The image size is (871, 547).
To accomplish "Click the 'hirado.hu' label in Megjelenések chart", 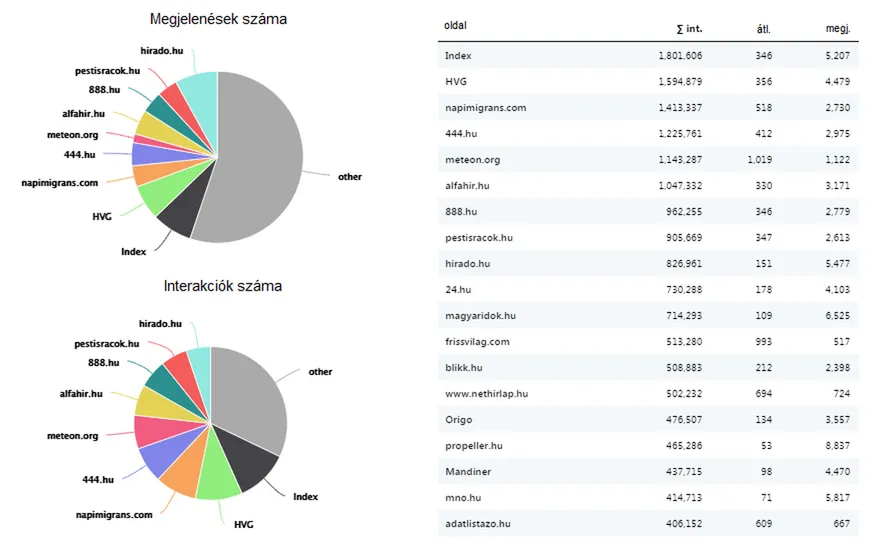I will coord(161,50).
